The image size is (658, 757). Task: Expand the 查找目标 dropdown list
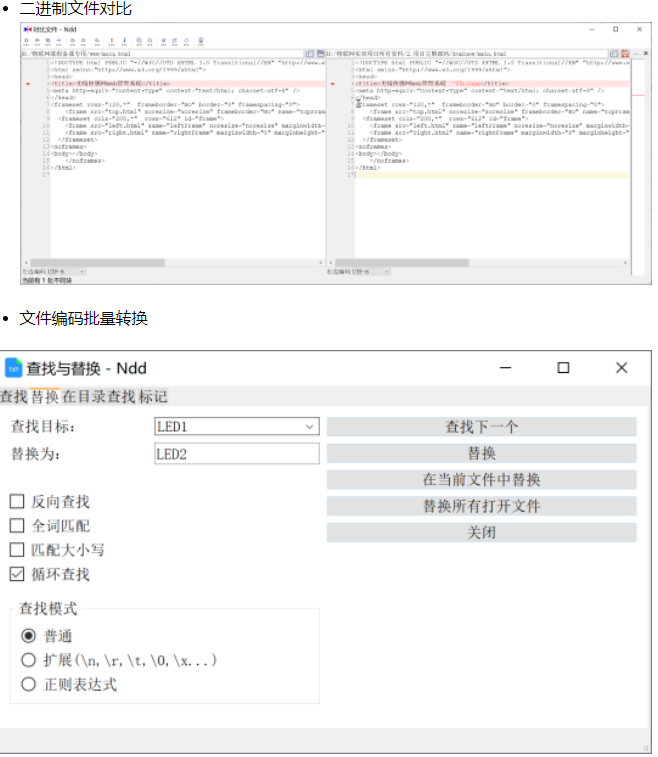point(310,427)
